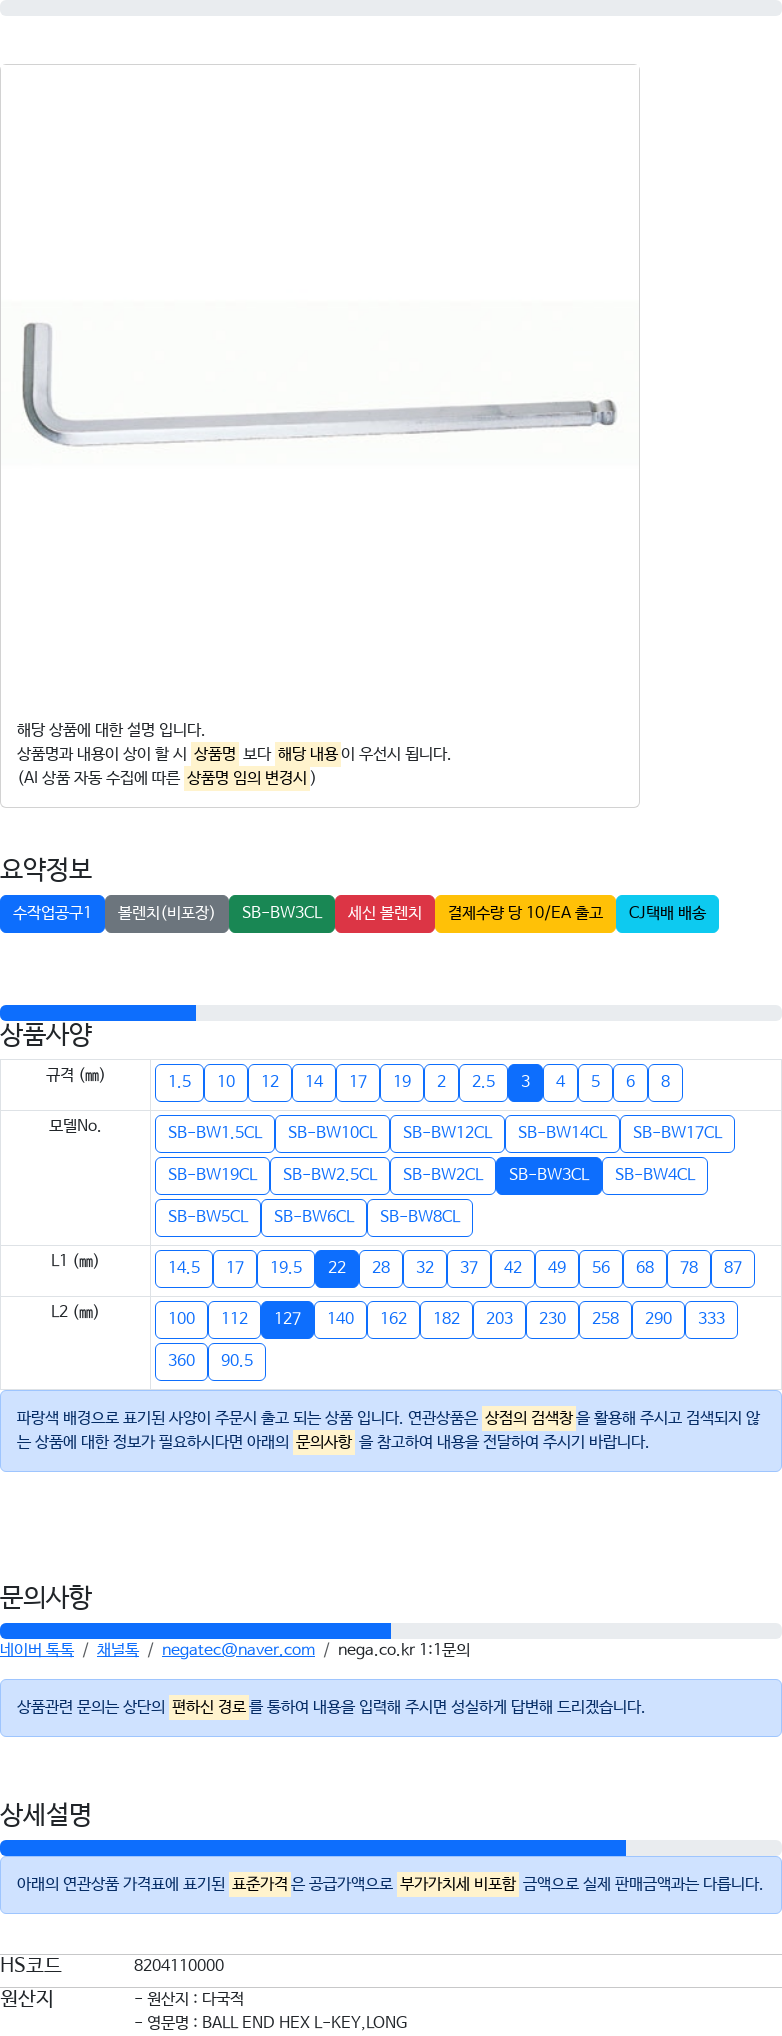Choose L1 value 87
Screen dimensions: 782x2036
pos(733,1268)
